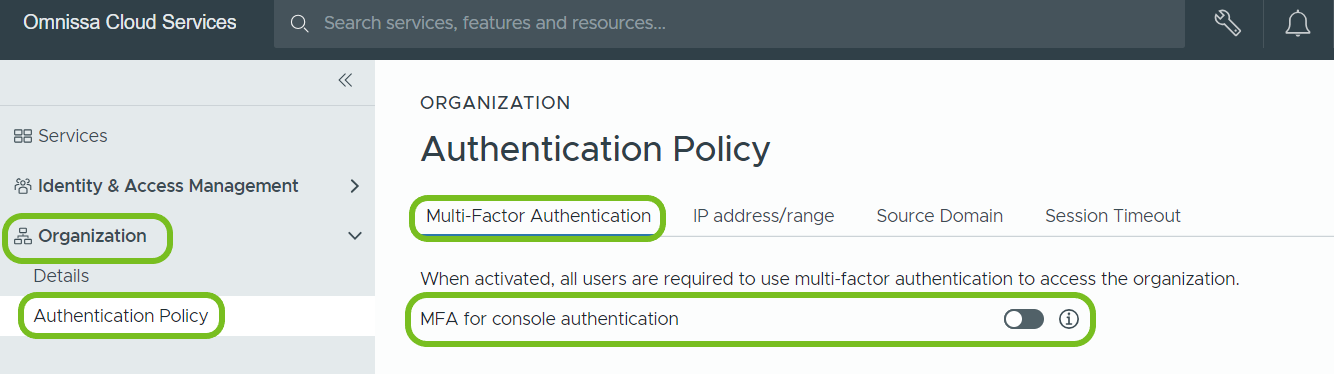
Task: Click the MFA for console authentication label
Action: point(549,319)
